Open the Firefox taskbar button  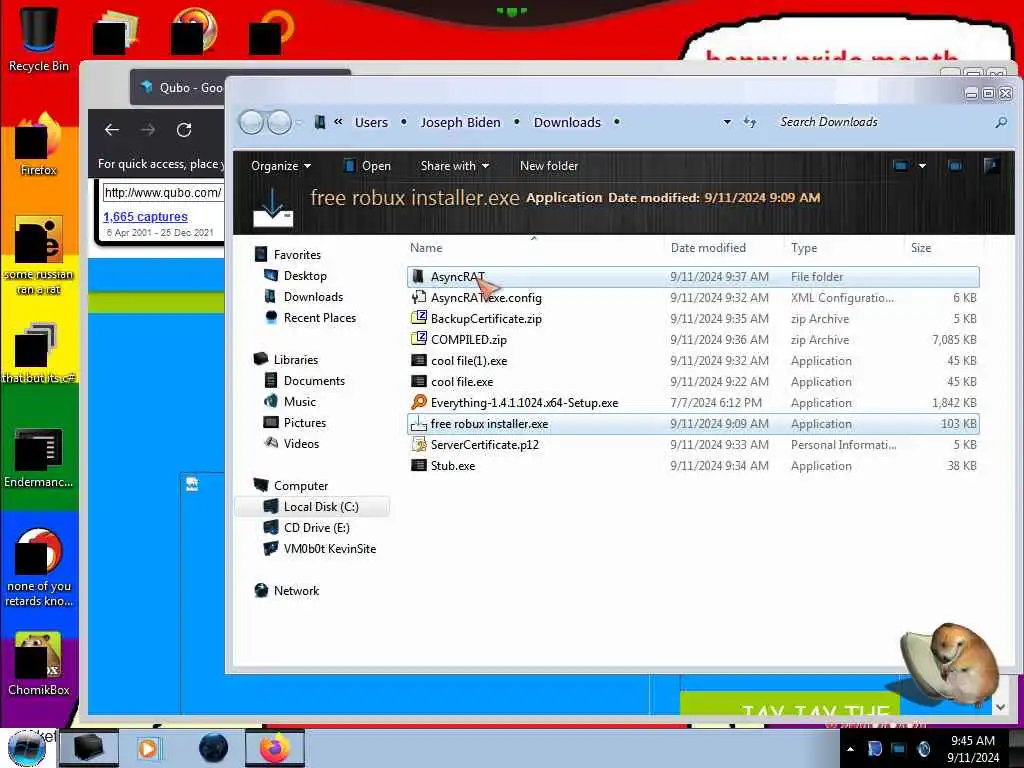tap(275, 748)
